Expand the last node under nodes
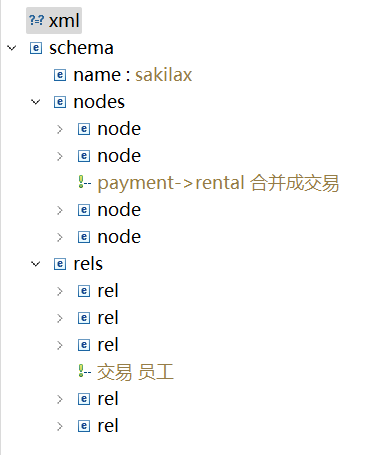The width and height of the screenshot is (379, 455). [x=60, y=237]
